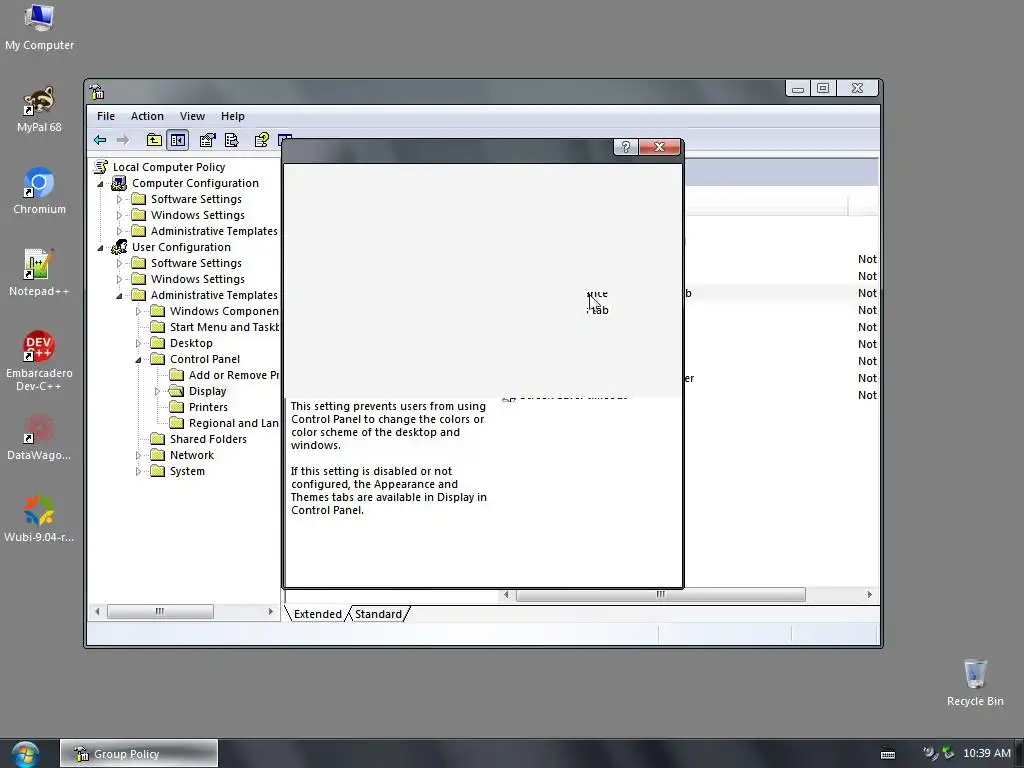Click the Add or Remove Programs folder icon
Image resolution: width=1024 pixels, height=768 pixels.
176,375
